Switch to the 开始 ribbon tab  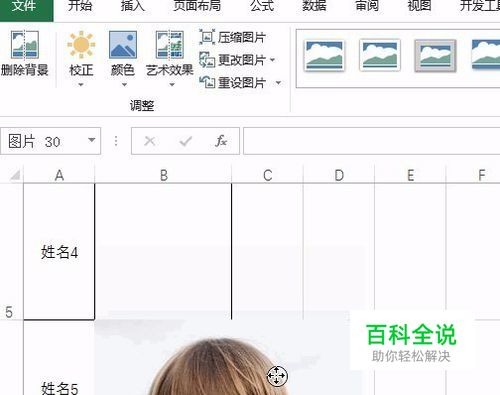tap(80, 6)
